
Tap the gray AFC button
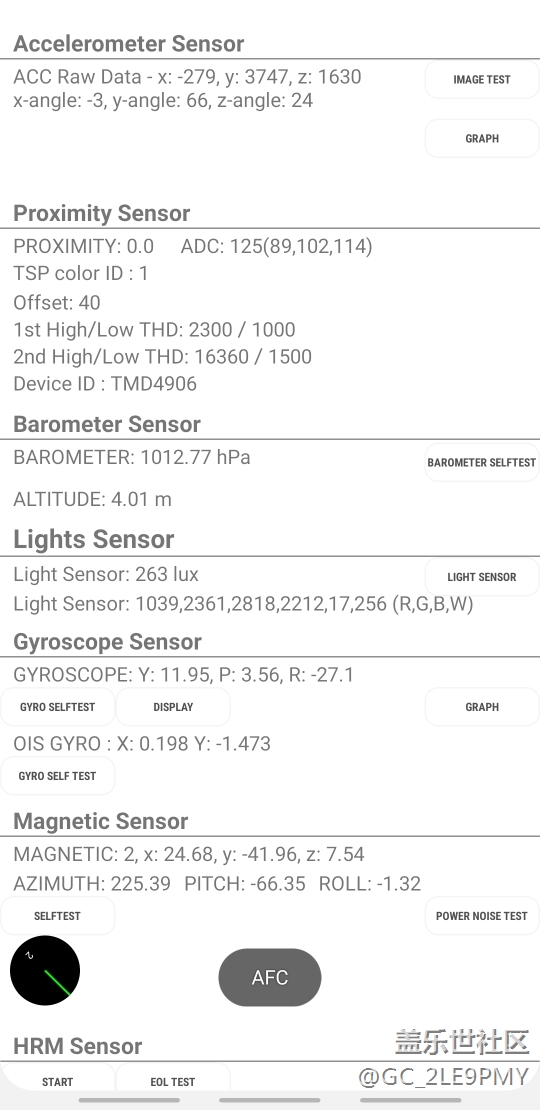[x=270, y=977]
